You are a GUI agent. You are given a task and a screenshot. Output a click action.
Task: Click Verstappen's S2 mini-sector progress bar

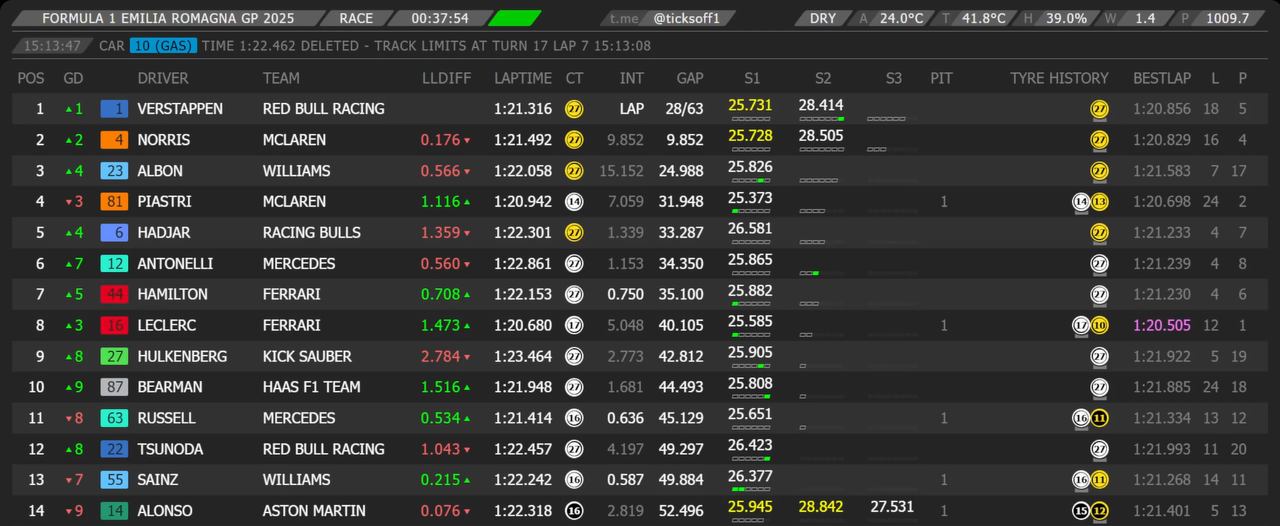822,118
